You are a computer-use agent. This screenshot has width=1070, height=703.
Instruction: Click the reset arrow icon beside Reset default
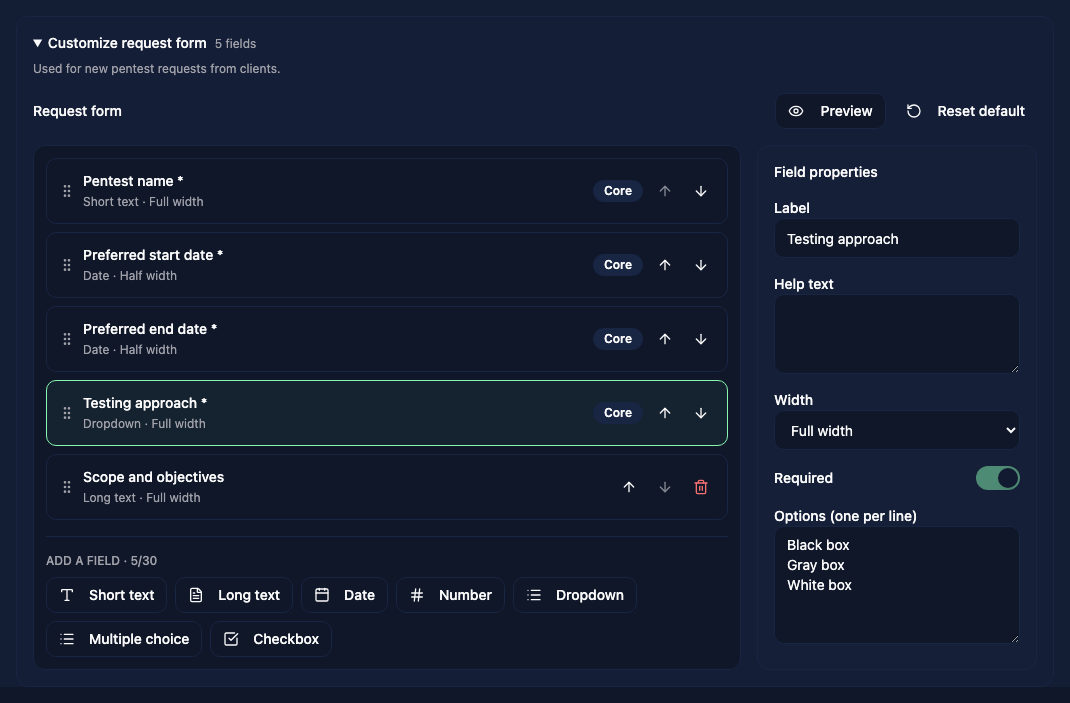pos(914,111)
